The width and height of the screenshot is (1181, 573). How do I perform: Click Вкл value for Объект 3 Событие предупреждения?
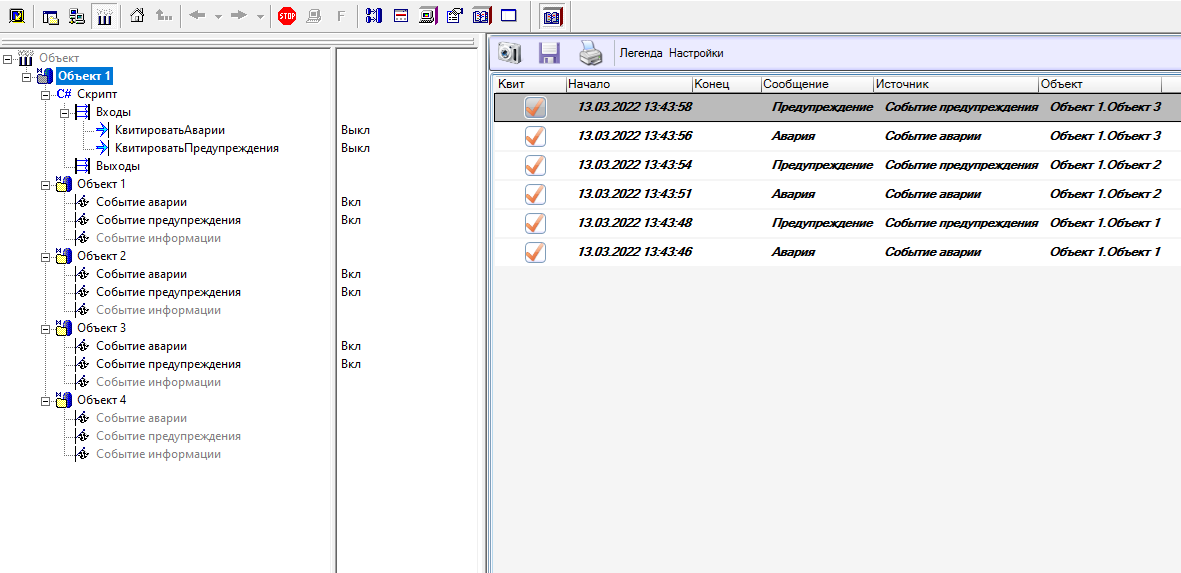(351, 364)
